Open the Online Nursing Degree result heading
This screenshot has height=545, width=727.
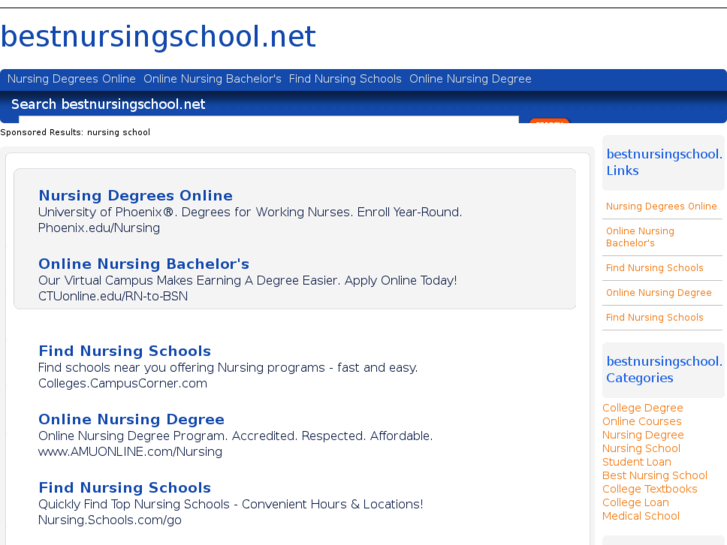131,419
